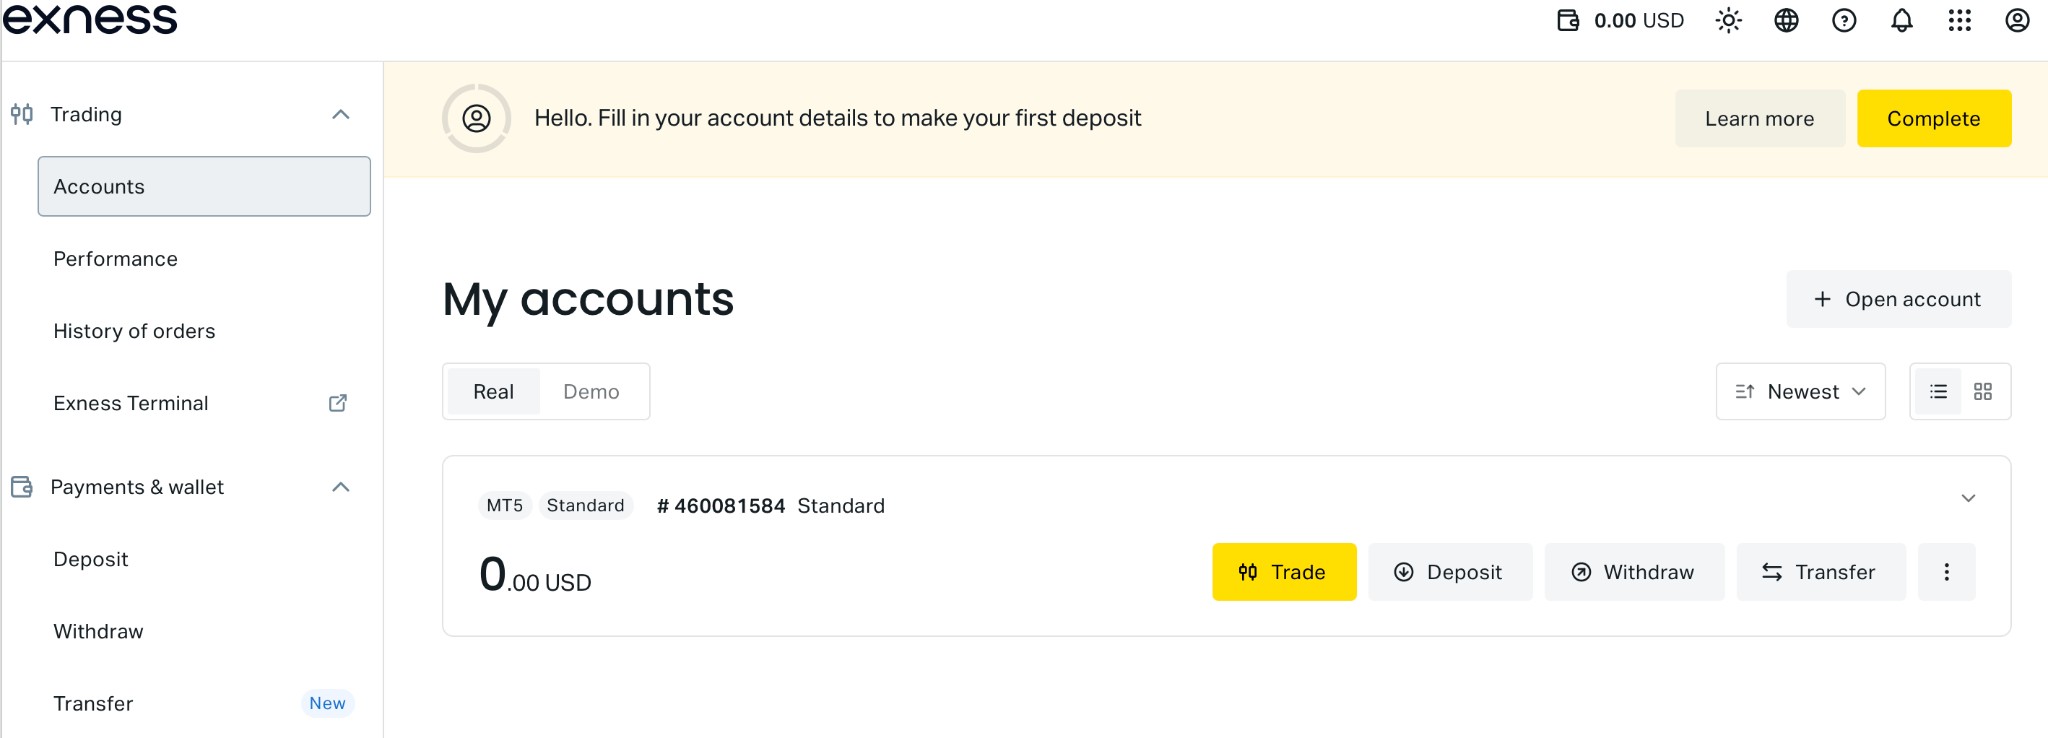This screenshot has width=2048, height=738.
Task: Click the Open account button
Action: [1898, 299]
